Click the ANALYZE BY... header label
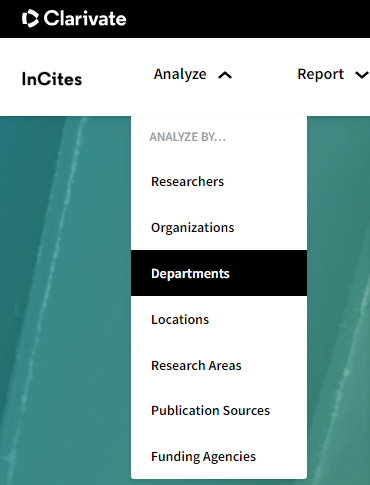 point(188,137)
